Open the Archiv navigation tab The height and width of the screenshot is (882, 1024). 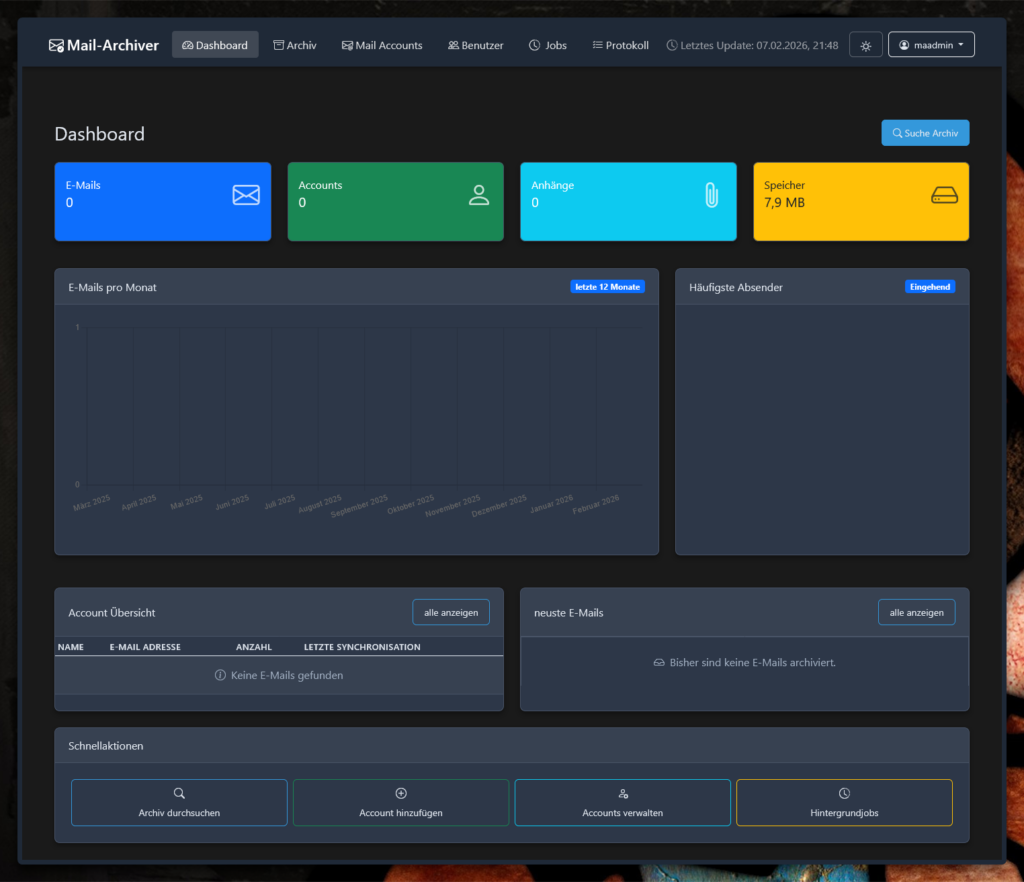click(x=295, y=45)
